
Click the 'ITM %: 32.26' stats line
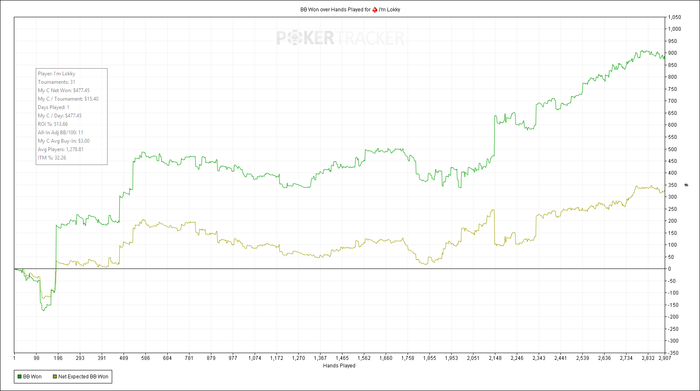coord(52,158)
